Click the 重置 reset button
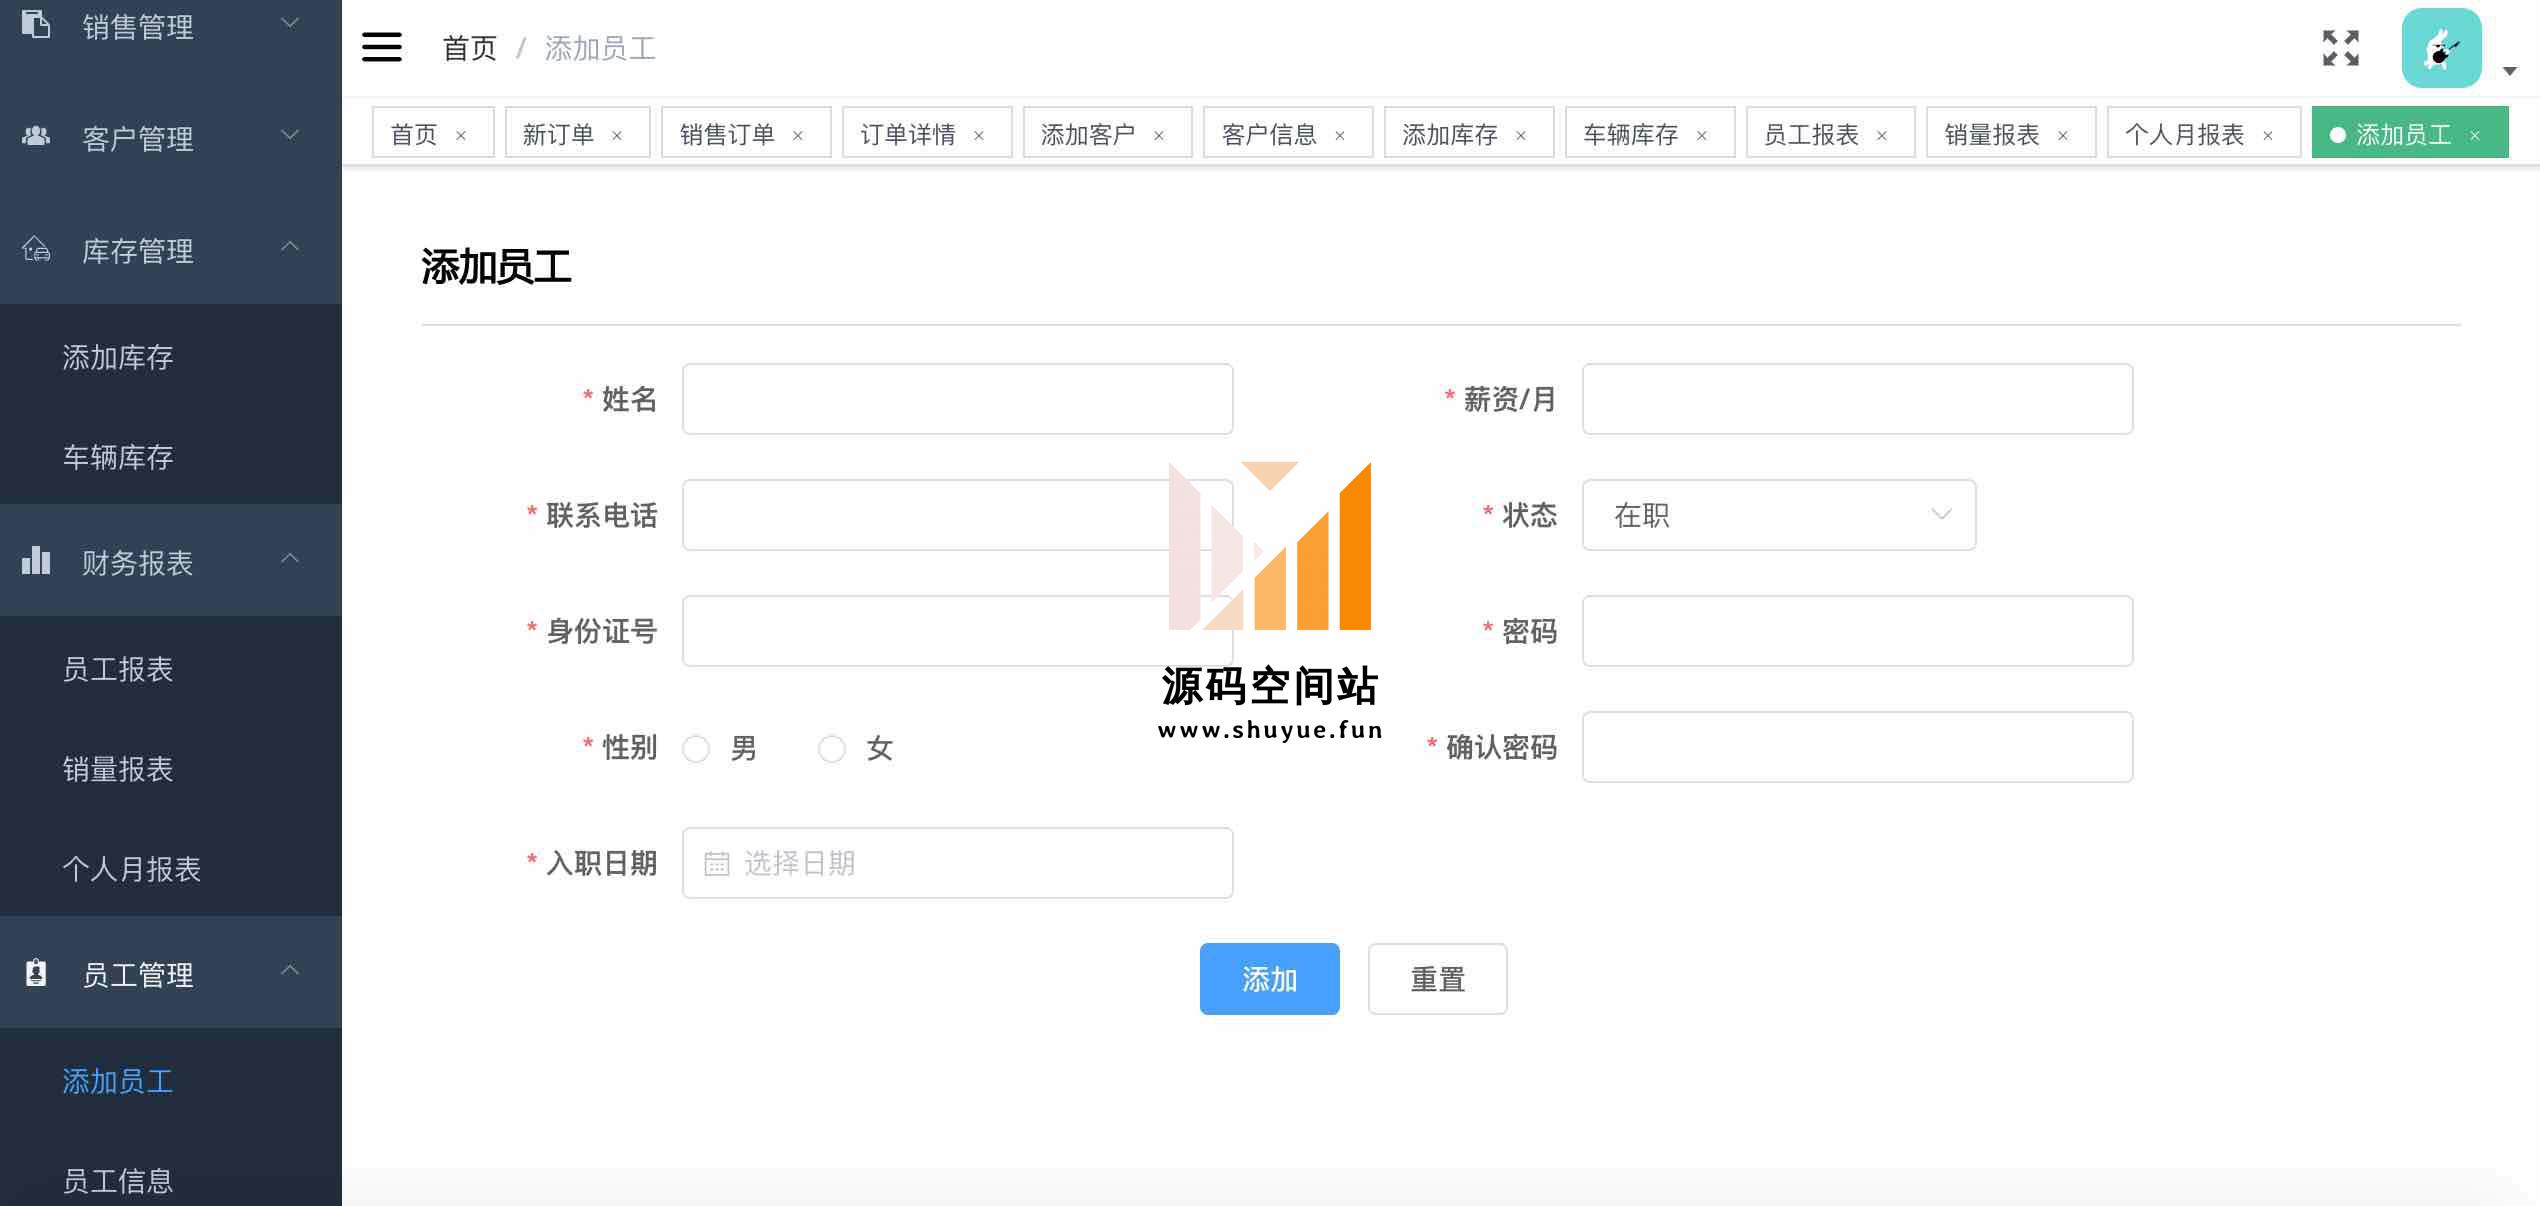 pos(1437,979)
